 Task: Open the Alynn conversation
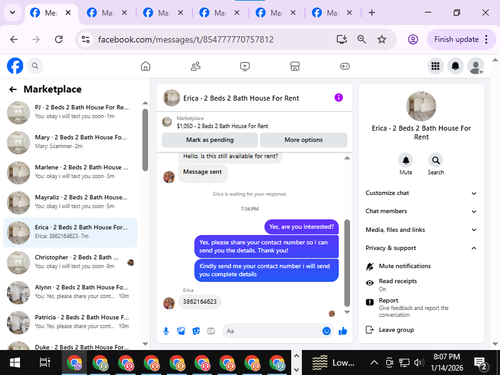click(x=70, y=292)
